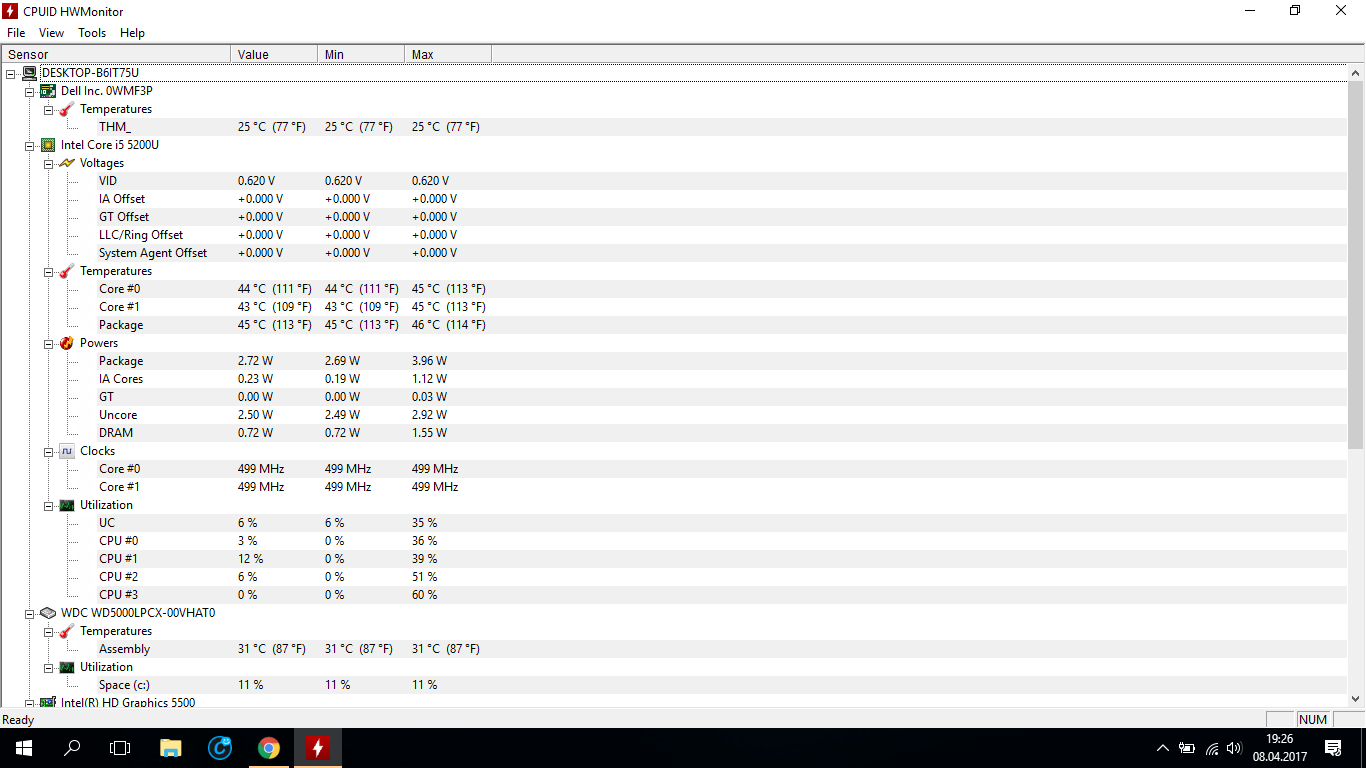
Task: Open the Action Center notifications icon
Action: tap(1333, 748)
